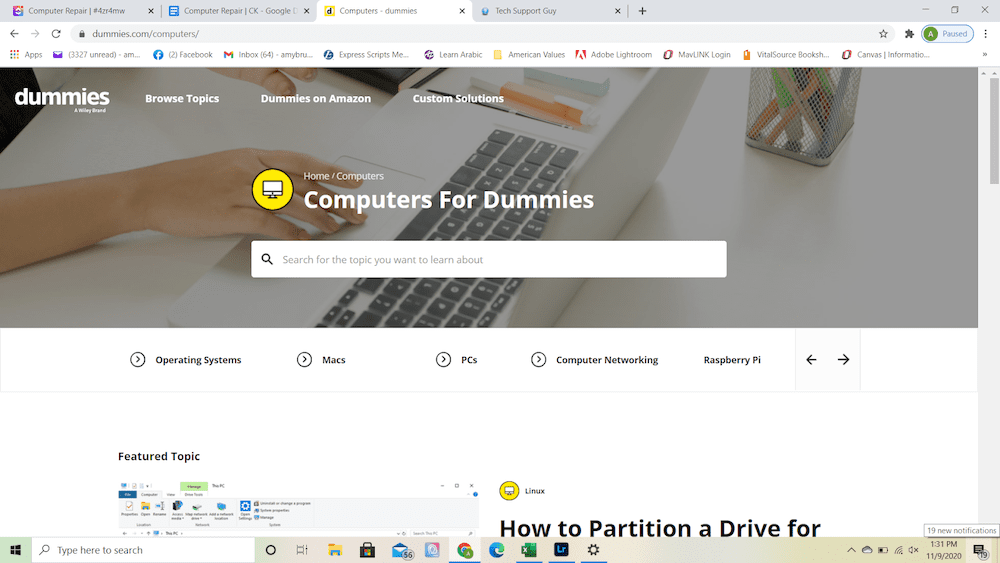1000x563 pixels.
Task: Open the Computer Networking topic link
Action: 607,360
